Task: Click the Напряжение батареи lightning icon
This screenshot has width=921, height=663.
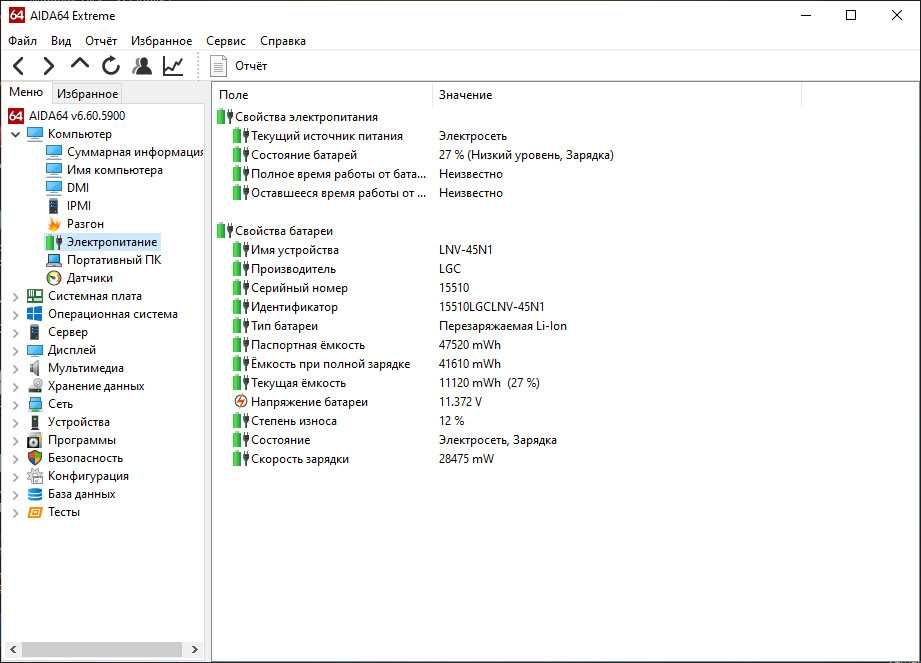Action: click(x=241, y=402)
